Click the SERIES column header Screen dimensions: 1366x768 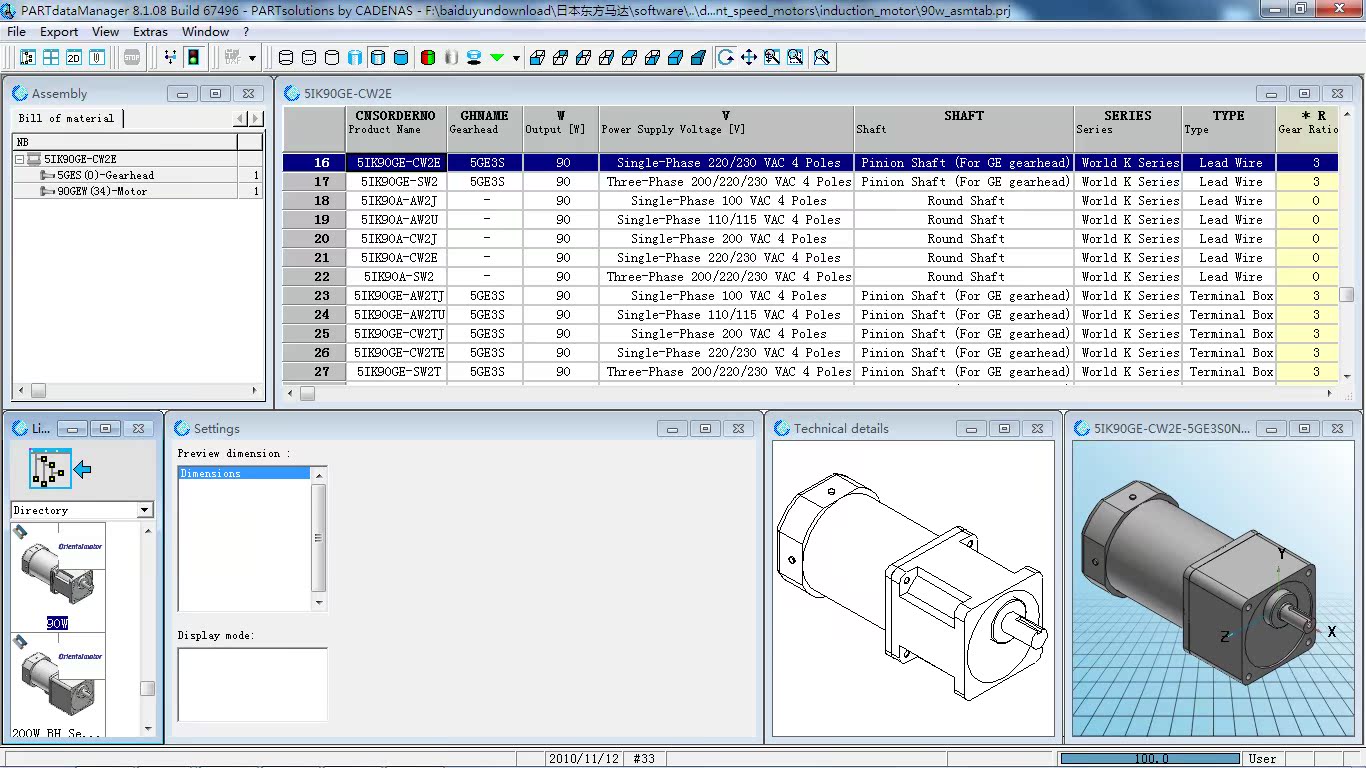[1128, 129]
